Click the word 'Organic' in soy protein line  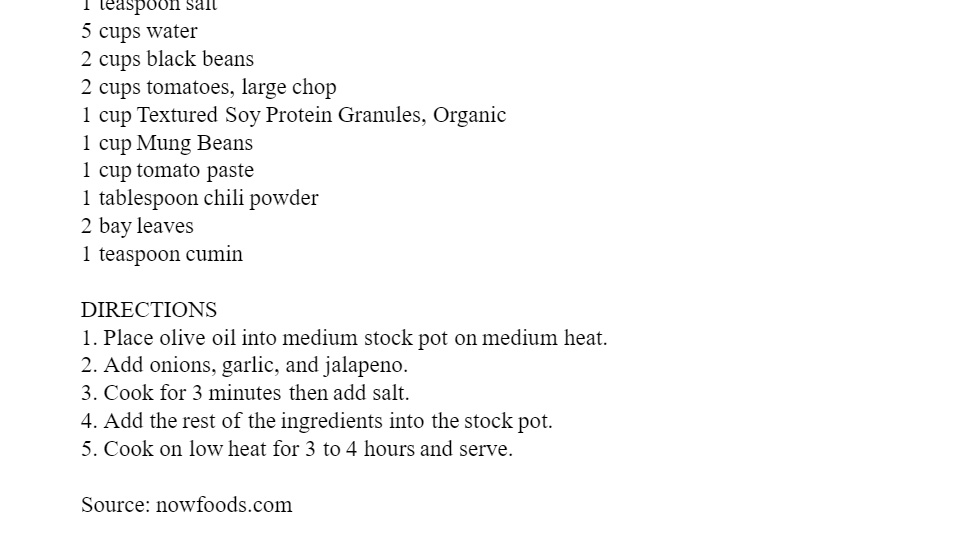470,115
